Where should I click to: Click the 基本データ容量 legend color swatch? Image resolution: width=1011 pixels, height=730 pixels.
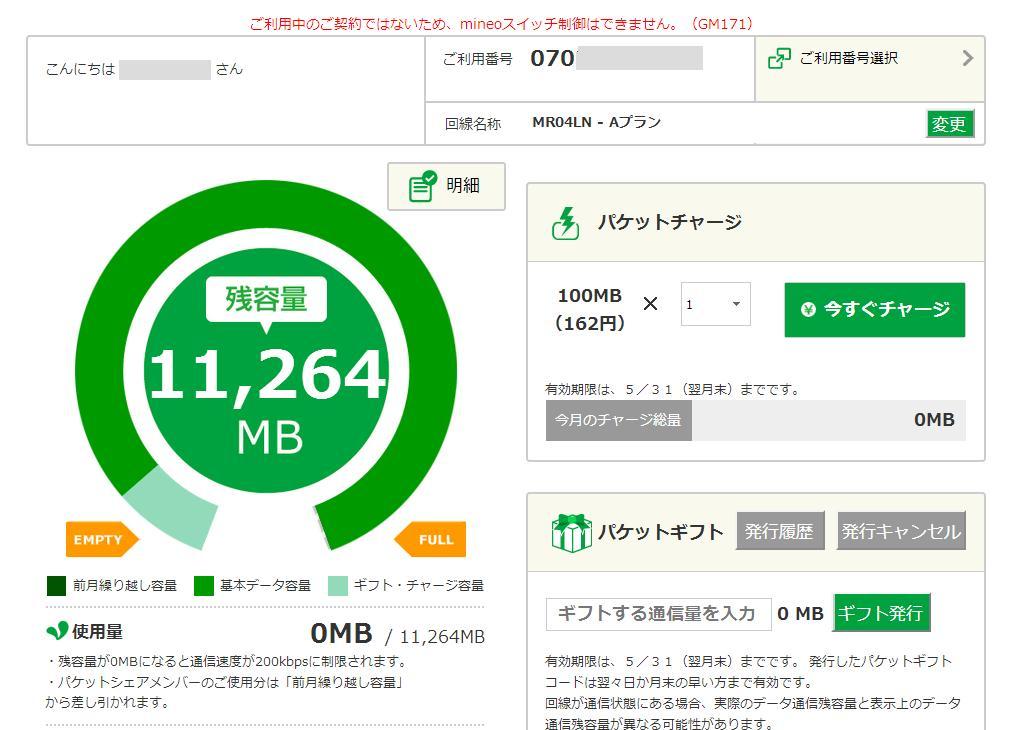[x=204, y=585]
